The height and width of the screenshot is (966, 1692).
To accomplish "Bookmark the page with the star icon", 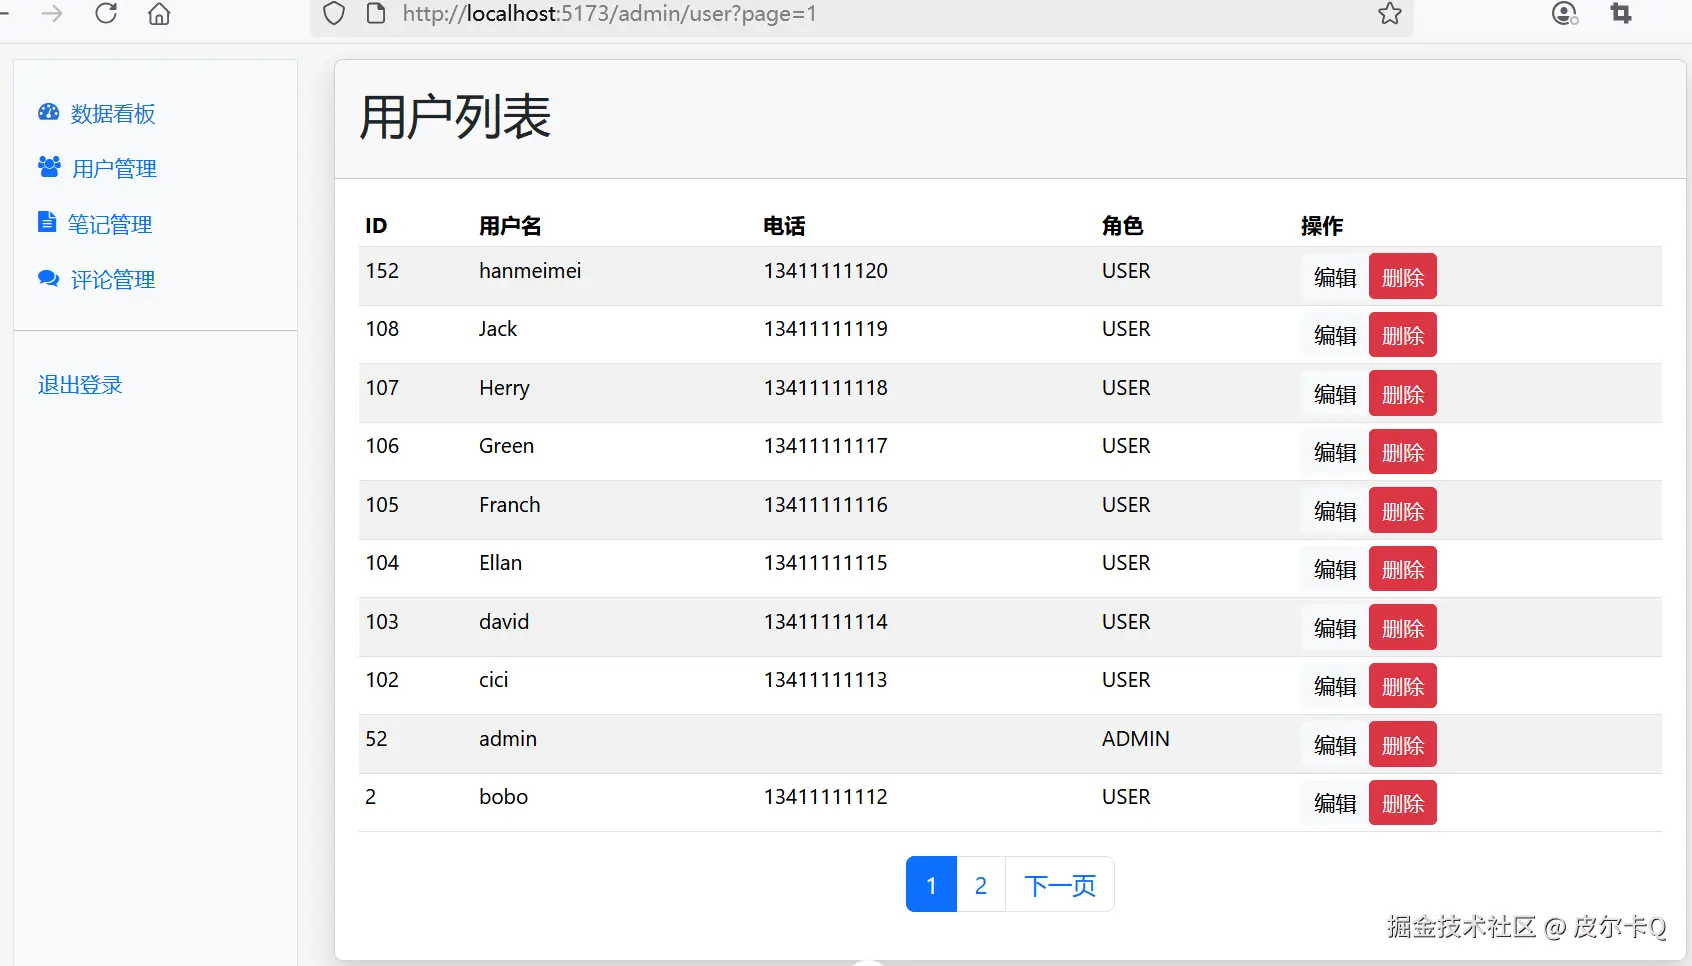I will [x=1389, y=14].
